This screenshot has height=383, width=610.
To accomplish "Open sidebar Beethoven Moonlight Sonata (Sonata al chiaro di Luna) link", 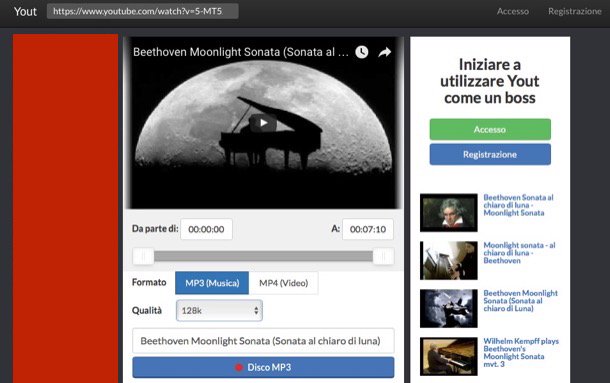I will pyautogui.click(x=521, y=301).
